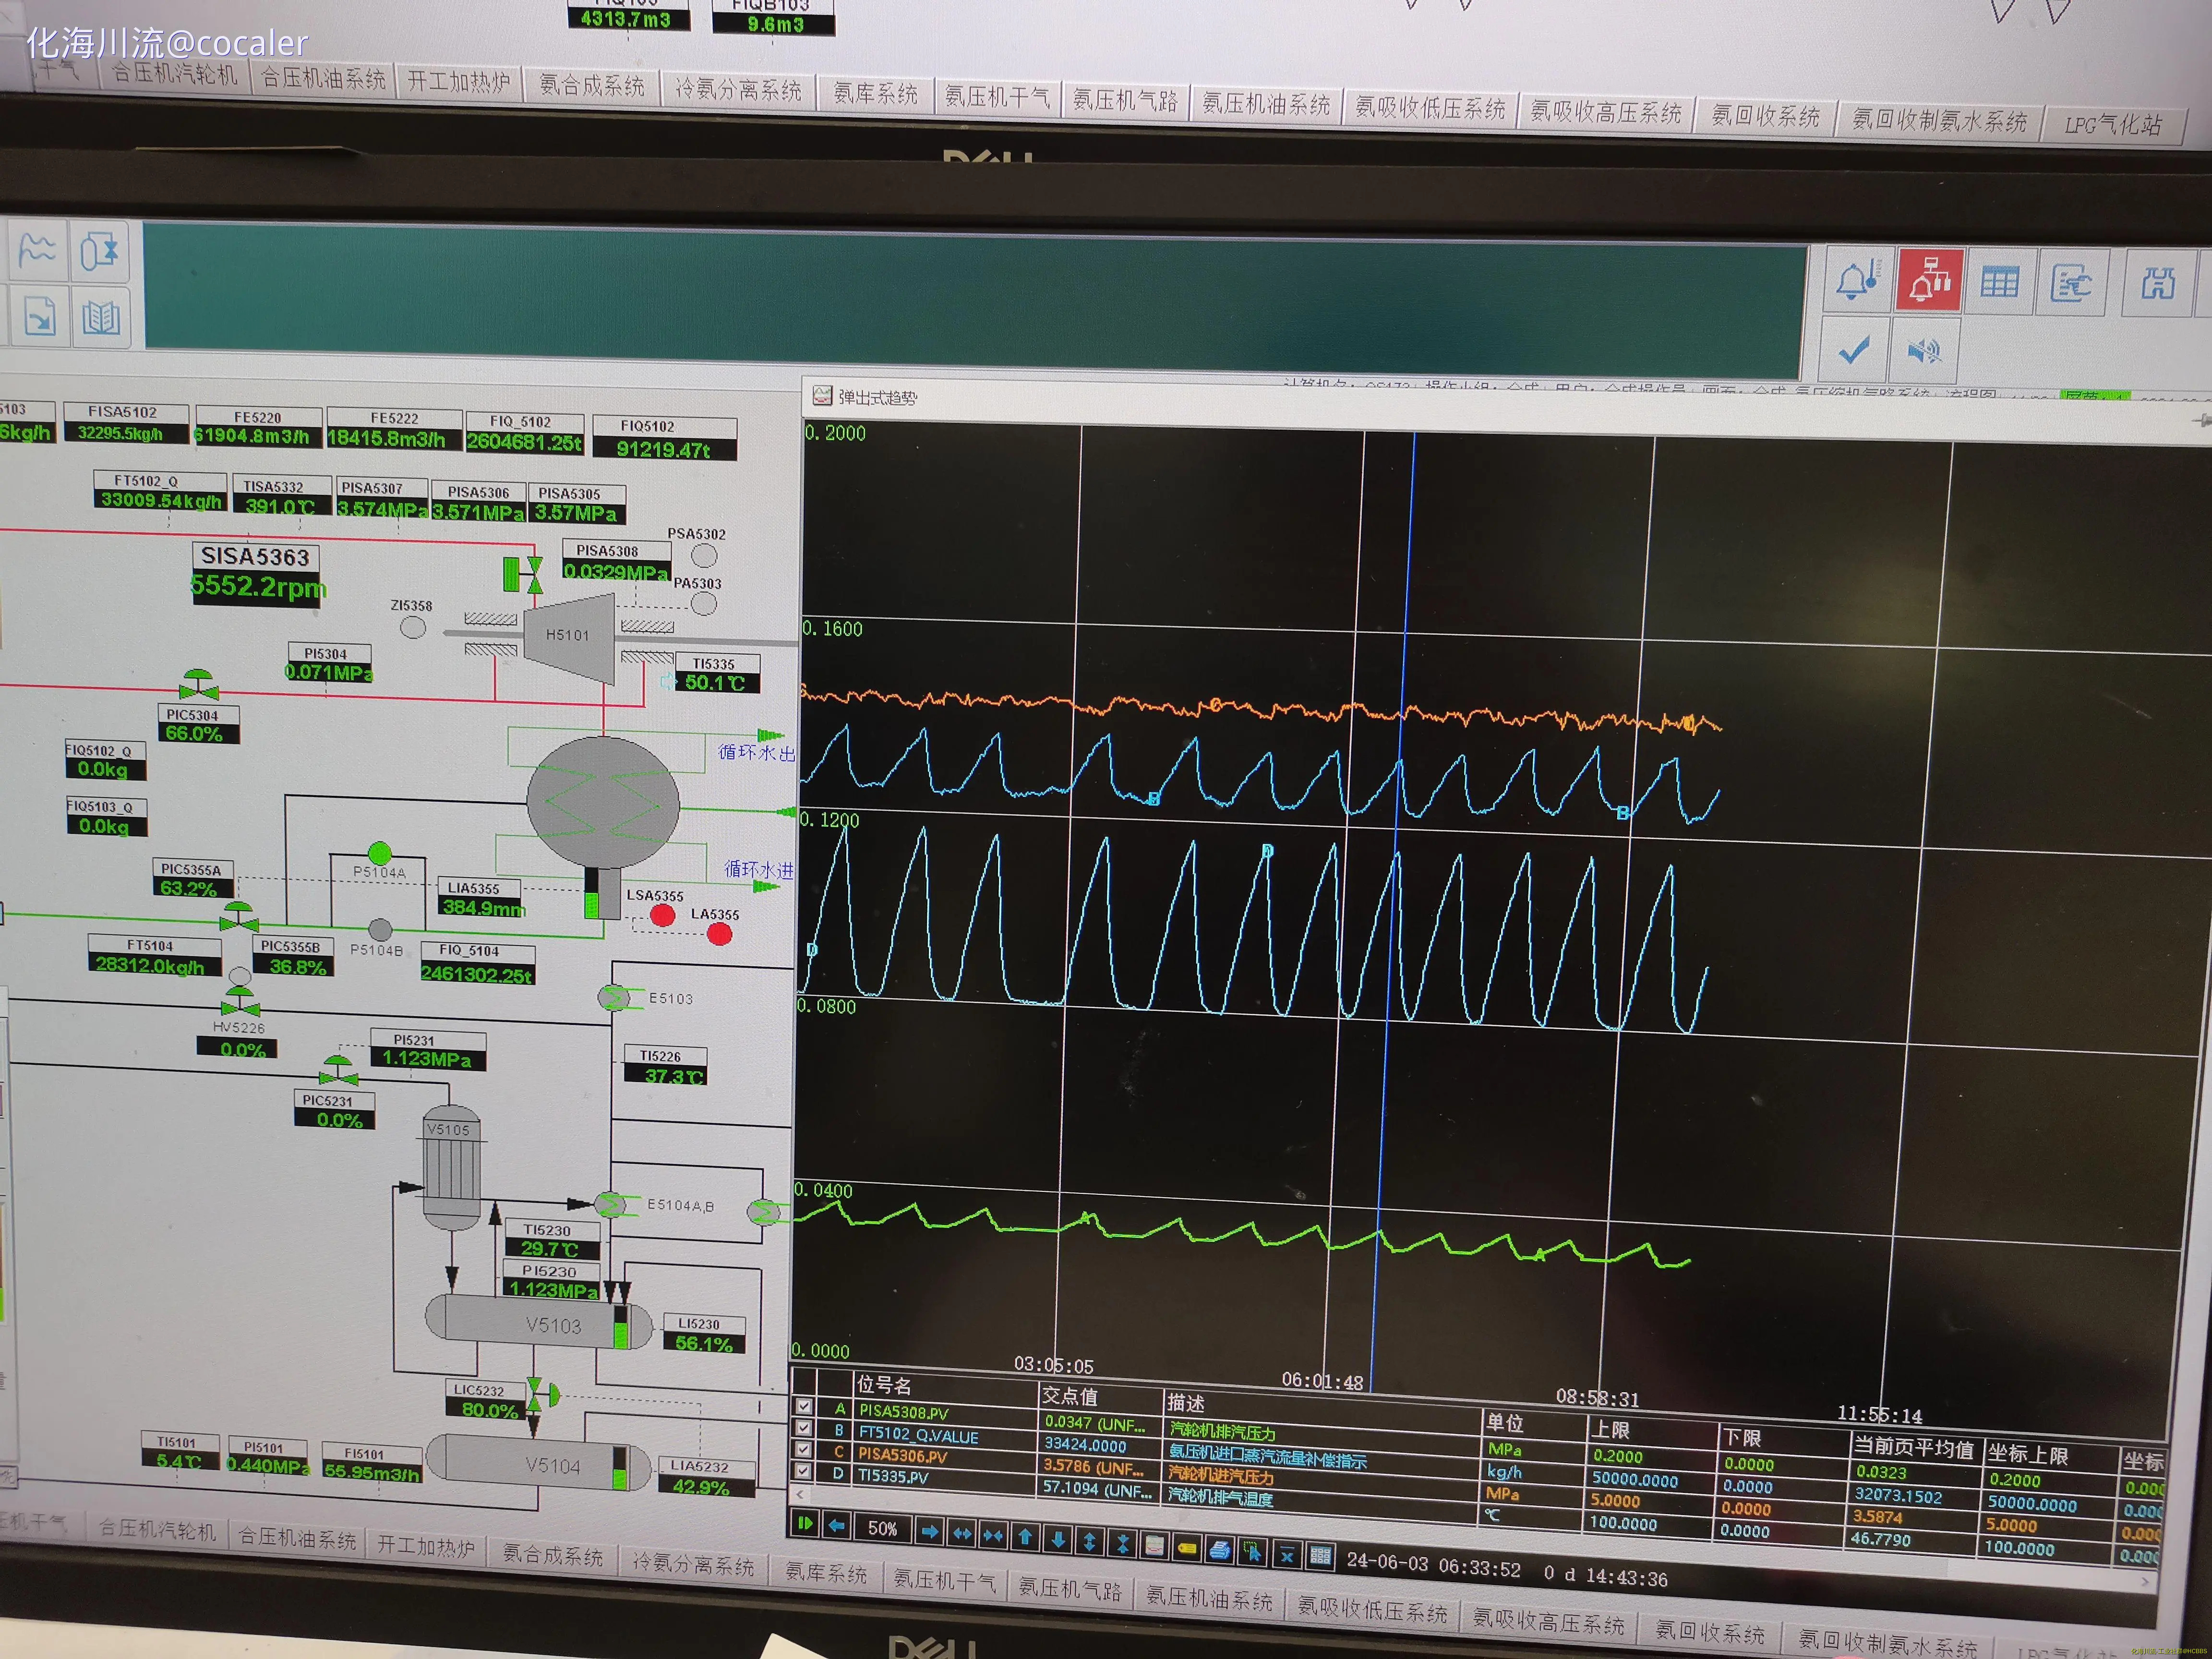The height and width of the screenshot is (1659, 2212).
Task: Switch to bottom tab 合压机油系统
Action: coord(297,1538)
